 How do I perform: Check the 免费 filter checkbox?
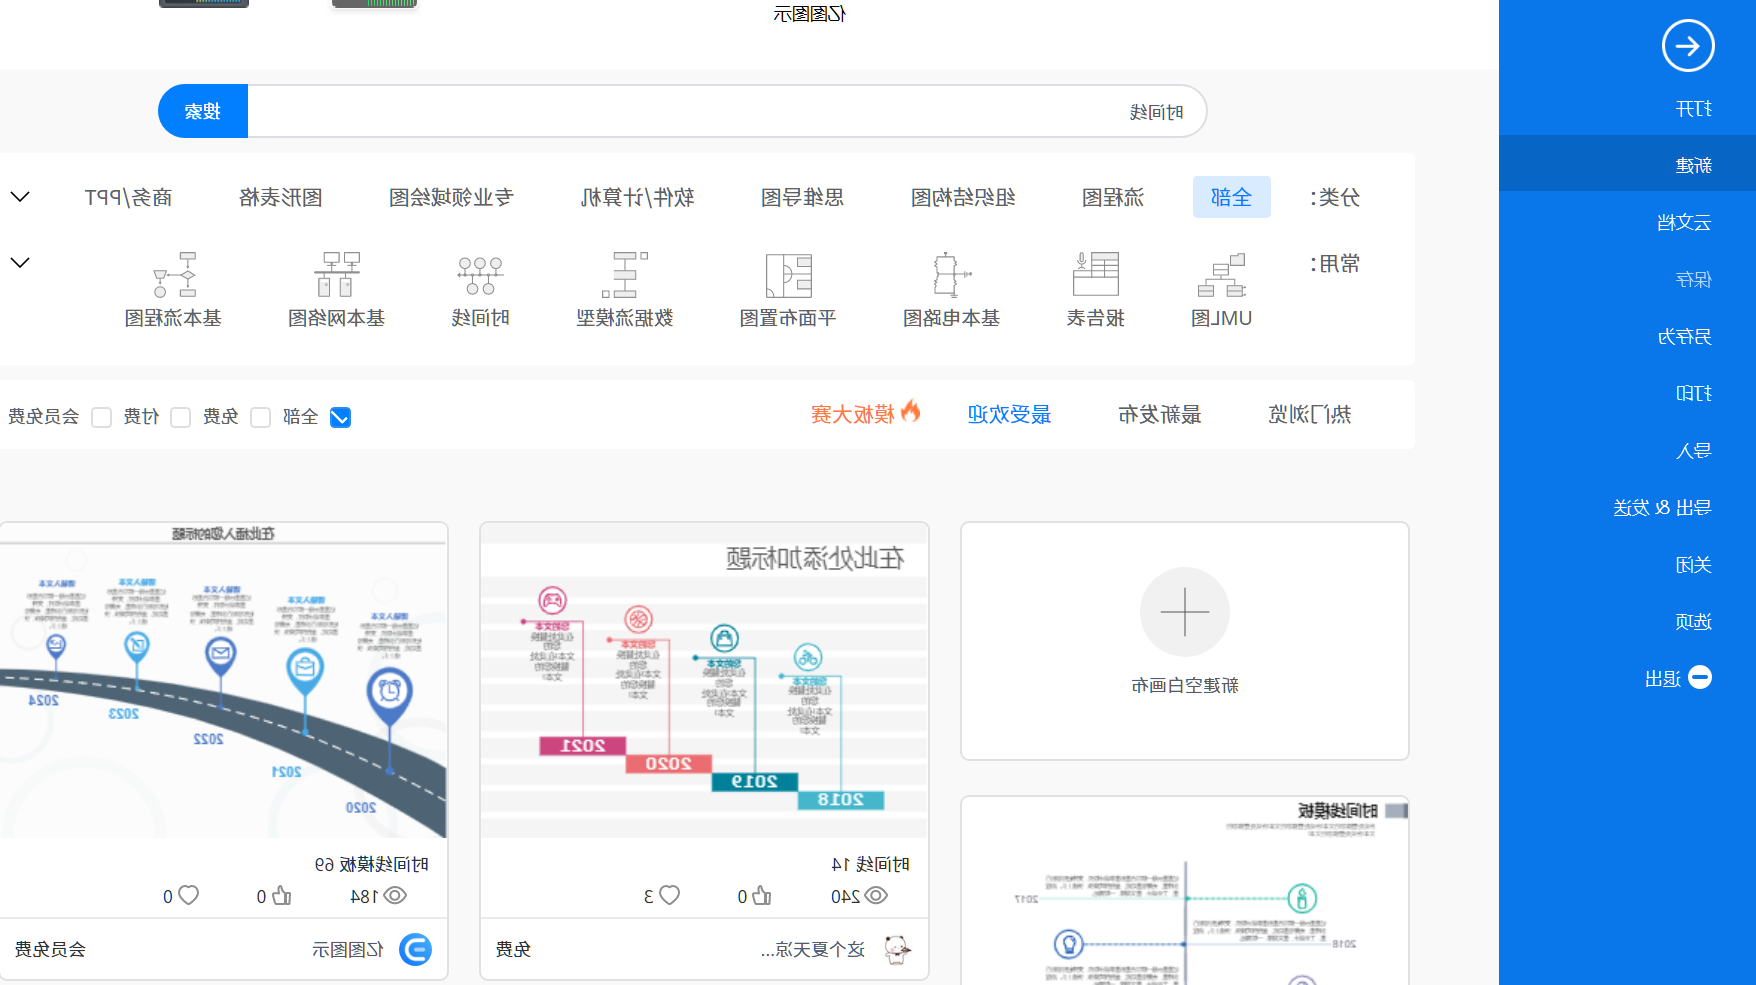click(x=260, y=417)
